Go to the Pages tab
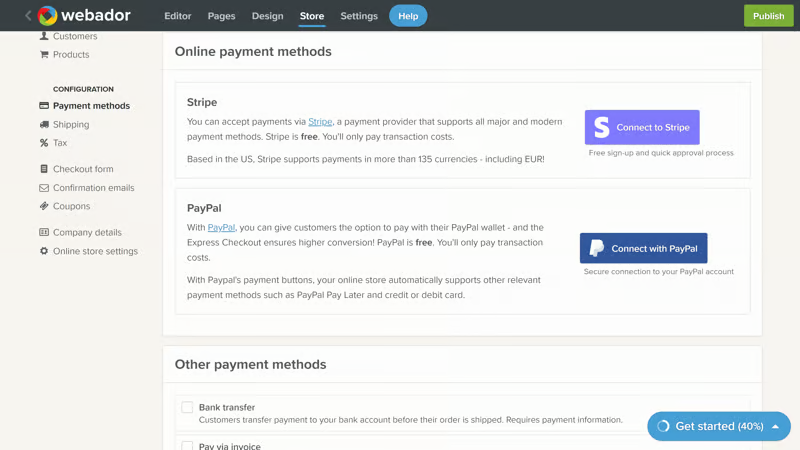Image resolution: width=800 pixels, height=450 pixels. click(x=221, y=16)
